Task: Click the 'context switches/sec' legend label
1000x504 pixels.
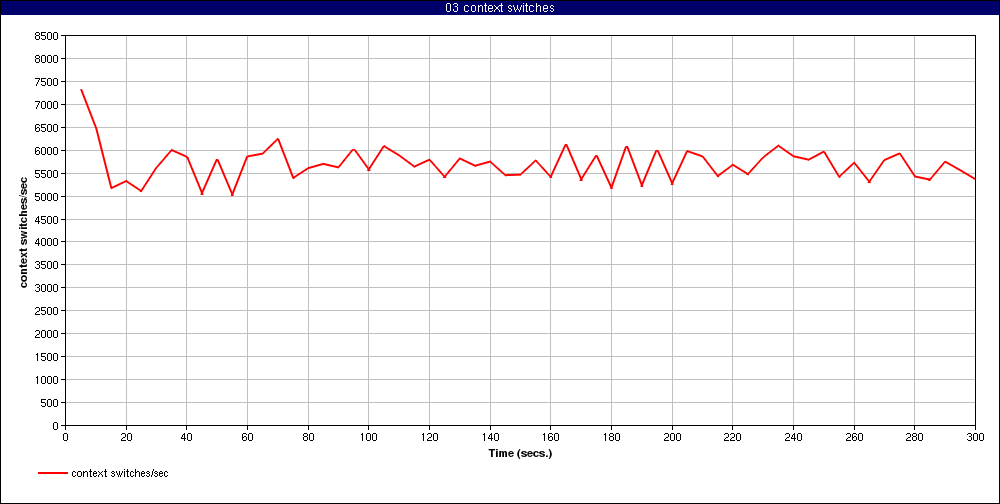Action: [120, 473]
